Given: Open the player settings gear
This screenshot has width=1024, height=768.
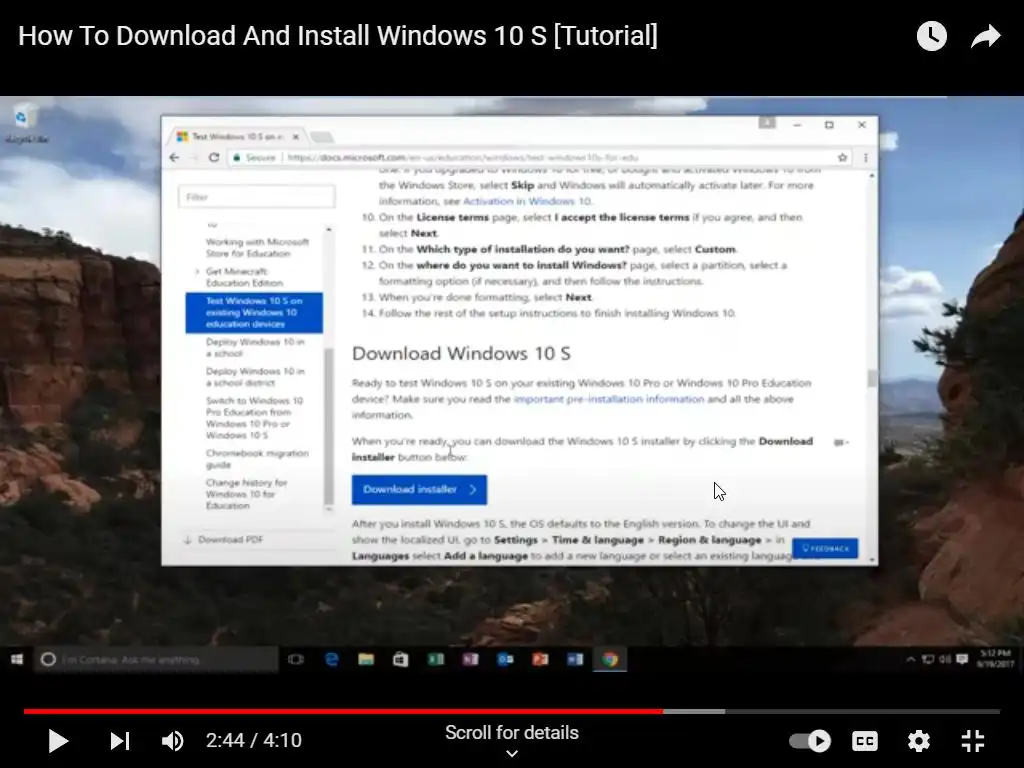Looking at the screenshot, I should click(x=918, y=741).
